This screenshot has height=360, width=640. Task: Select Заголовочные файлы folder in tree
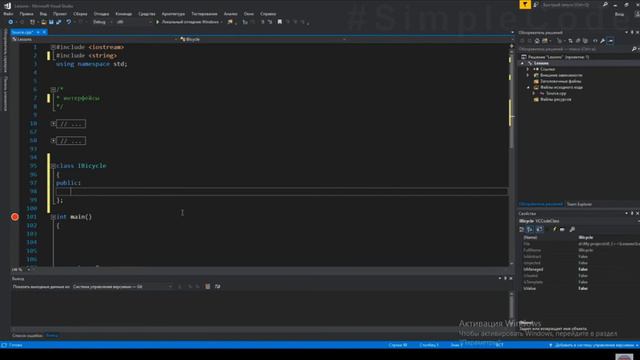point(560,81)
